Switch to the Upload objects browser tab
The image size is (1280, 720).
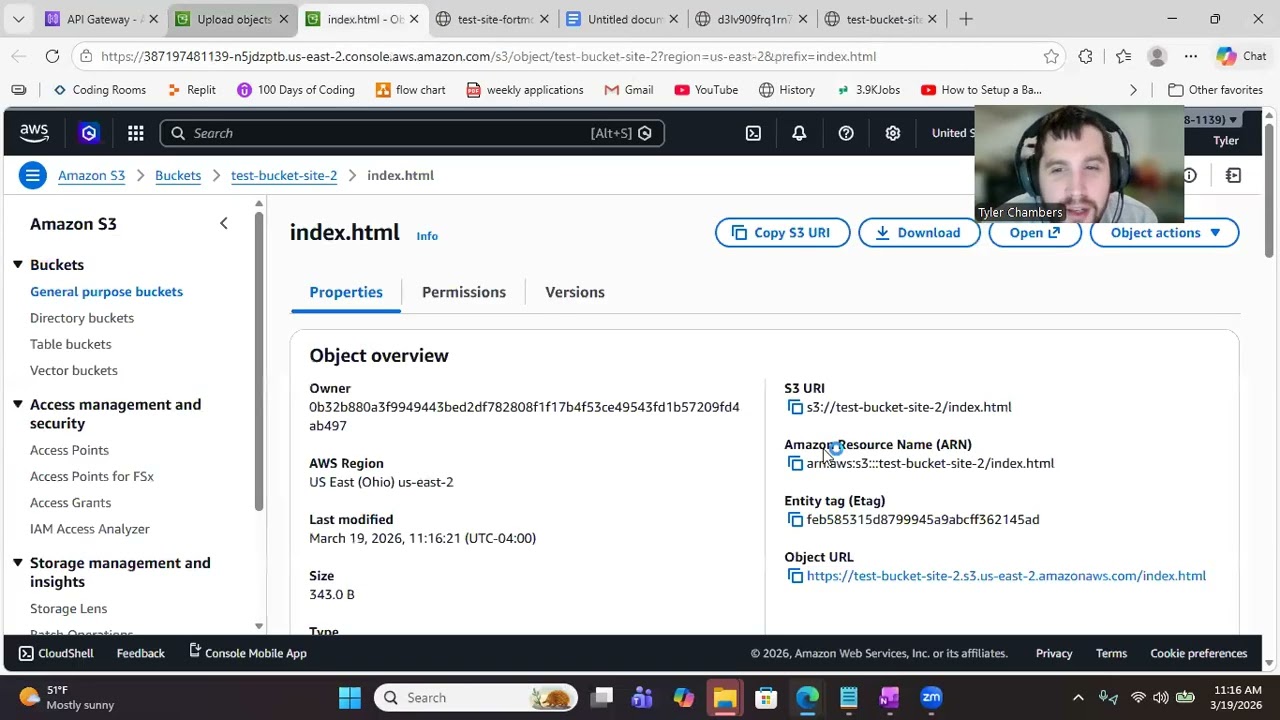[x=232, y=19]
